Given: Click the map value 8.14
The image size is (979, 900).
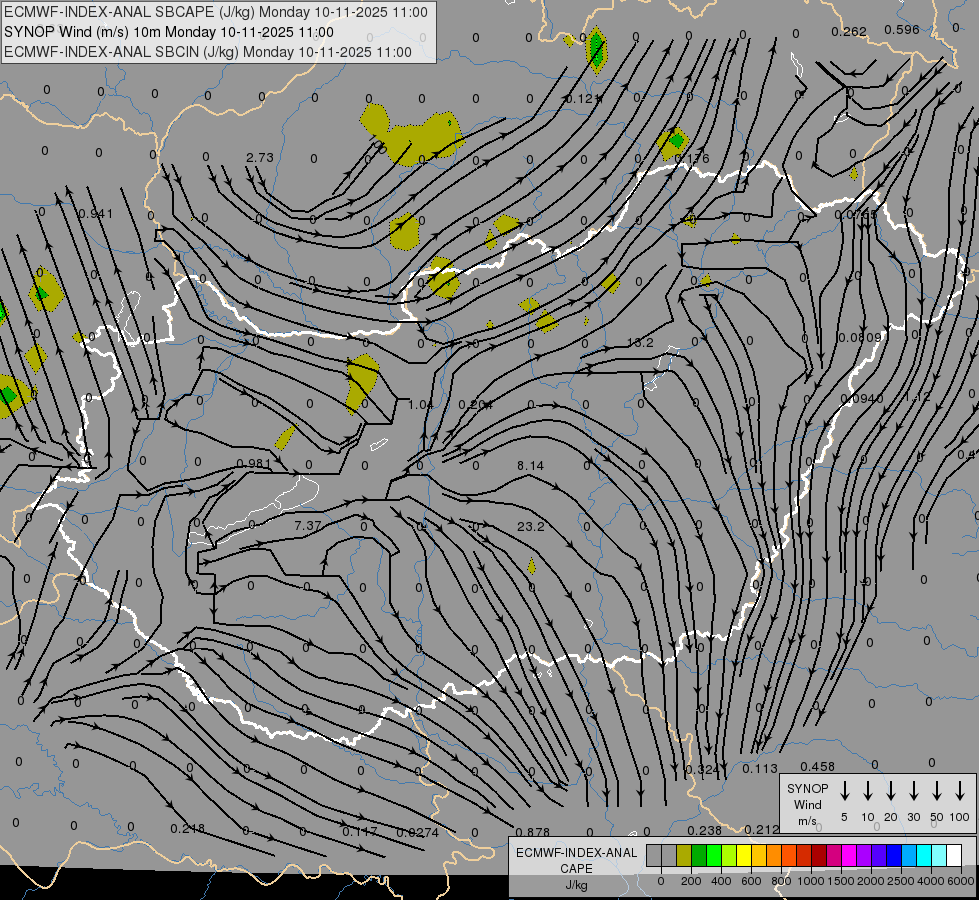Looking at the screenshot, I should (x=531, y=465).
